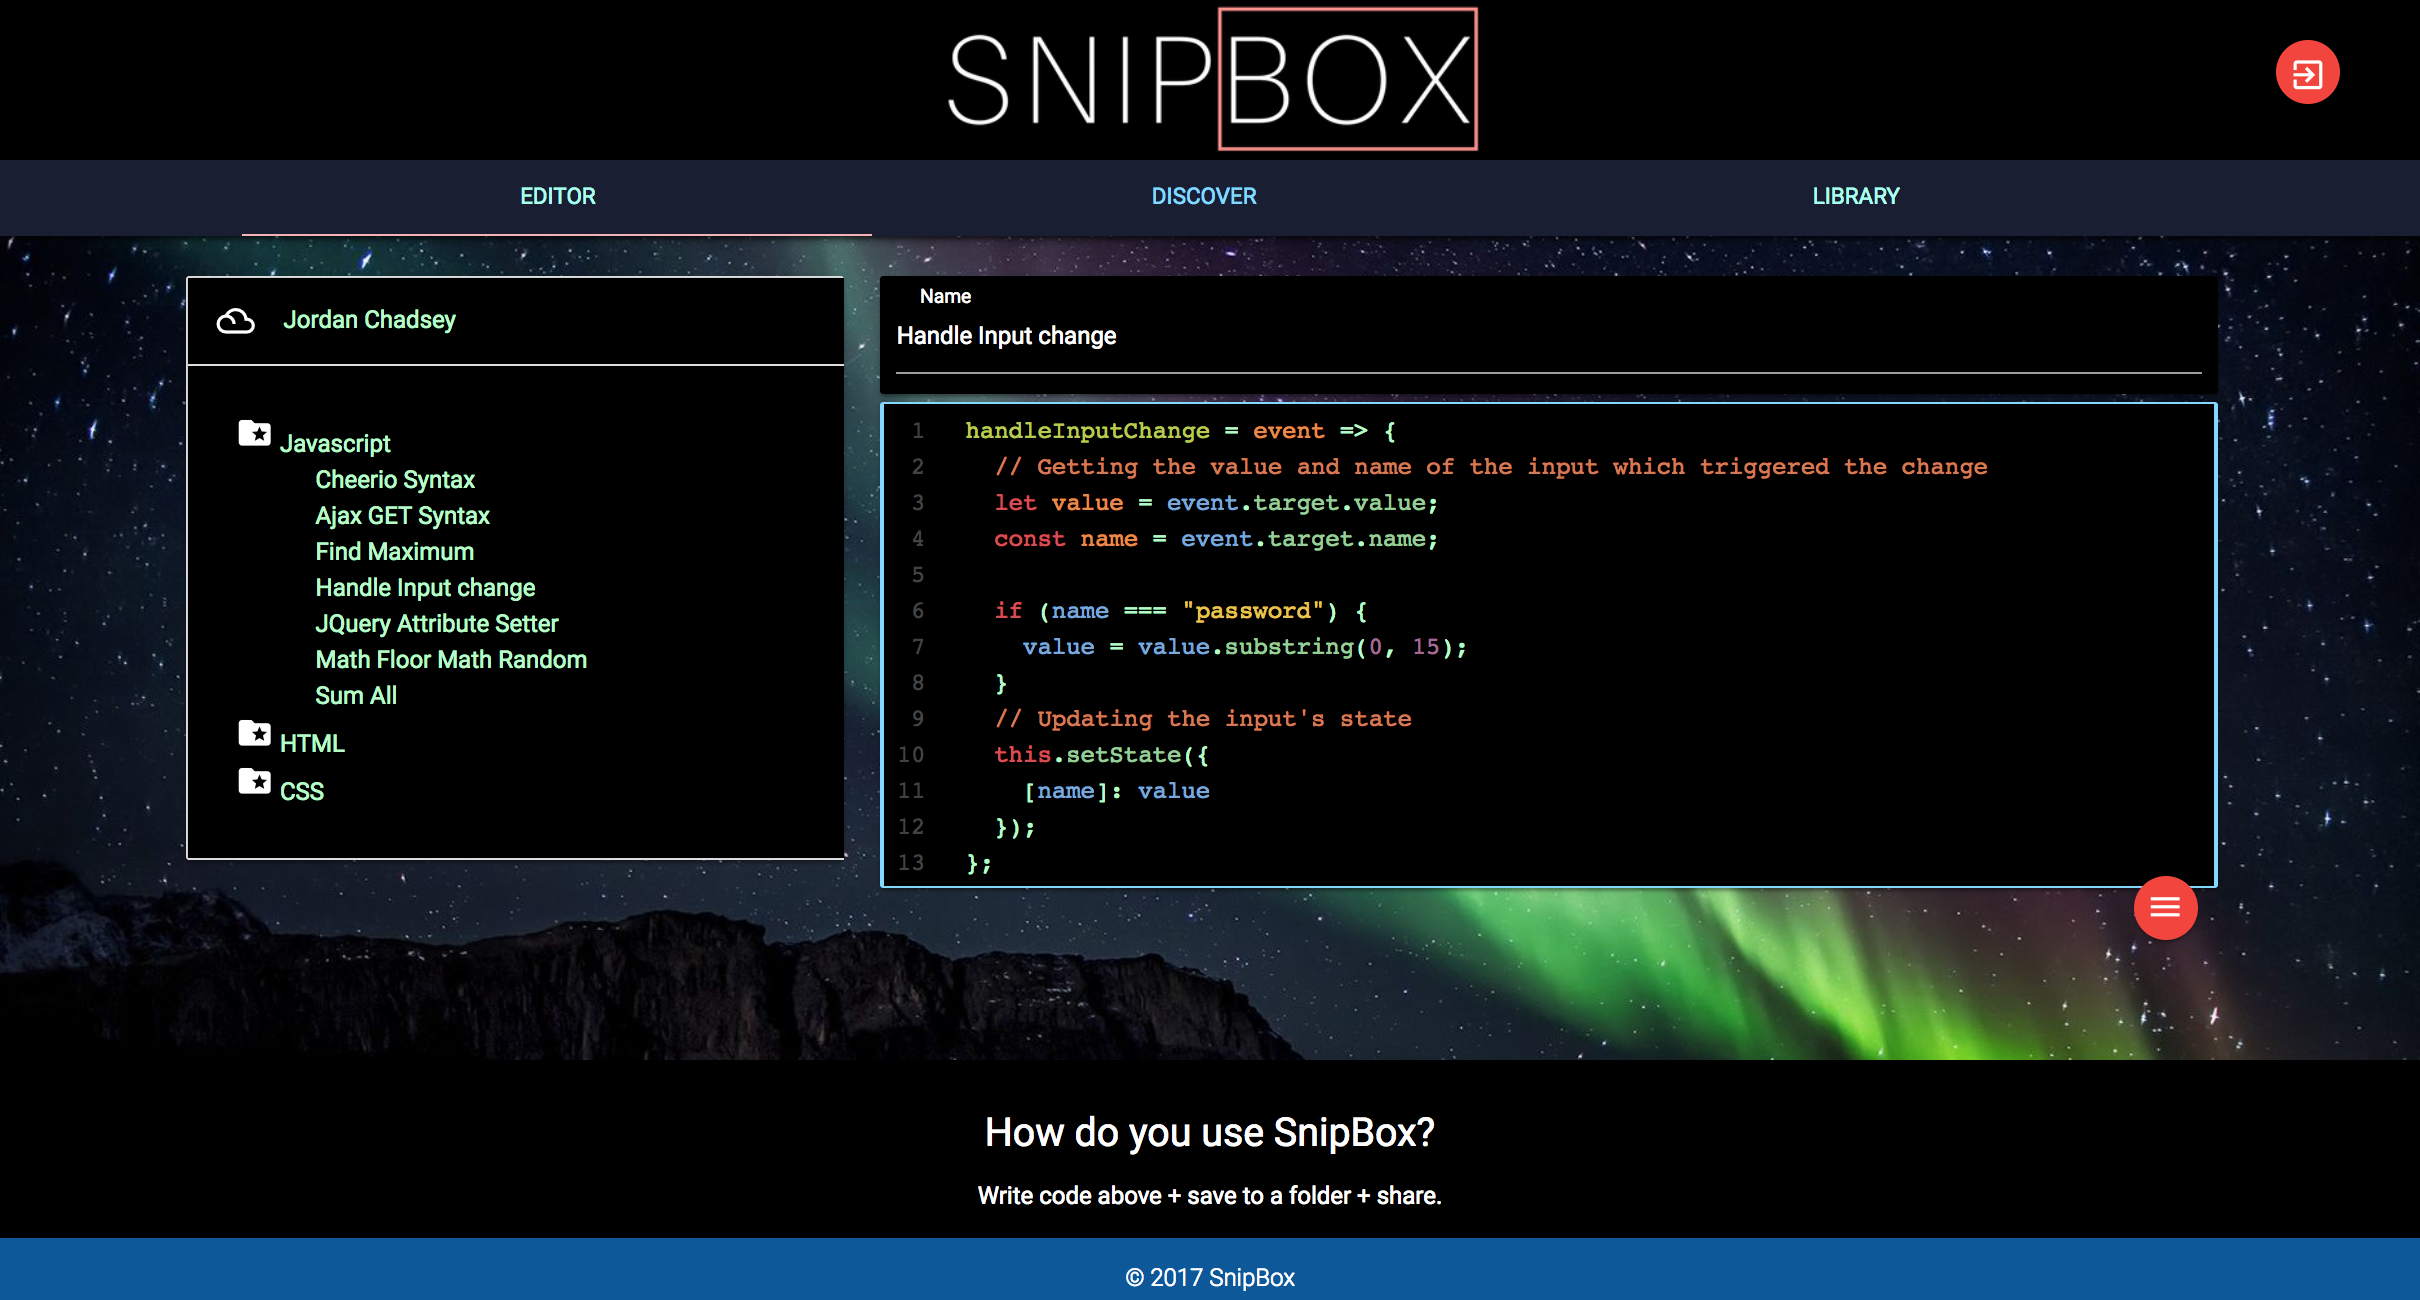Switch to the Discover tab
This screenshot has width=2420, height=1300.
coord(1204,197)
